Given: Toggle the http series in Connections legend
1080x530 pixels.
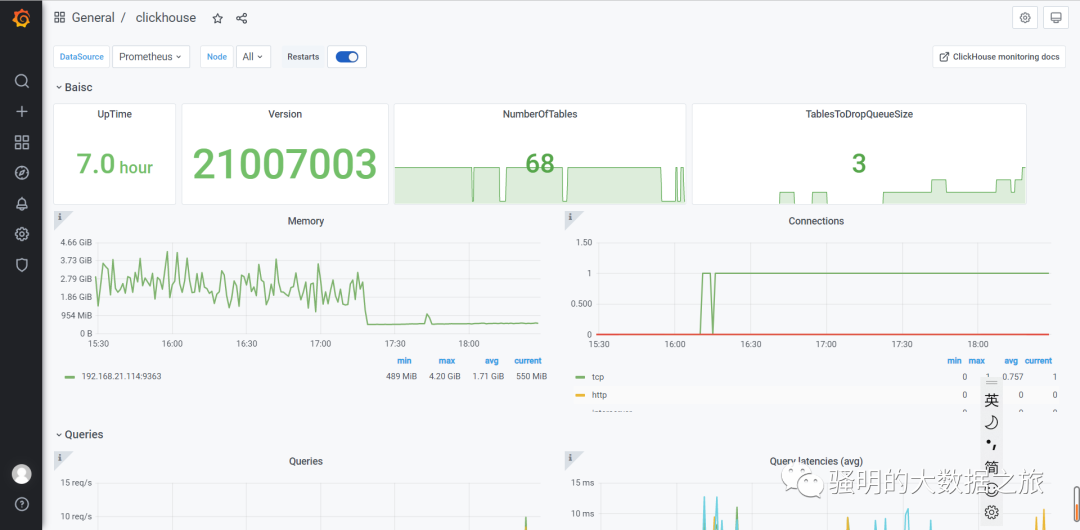Looking at the screenshot, I should click(x=599, y=395).
